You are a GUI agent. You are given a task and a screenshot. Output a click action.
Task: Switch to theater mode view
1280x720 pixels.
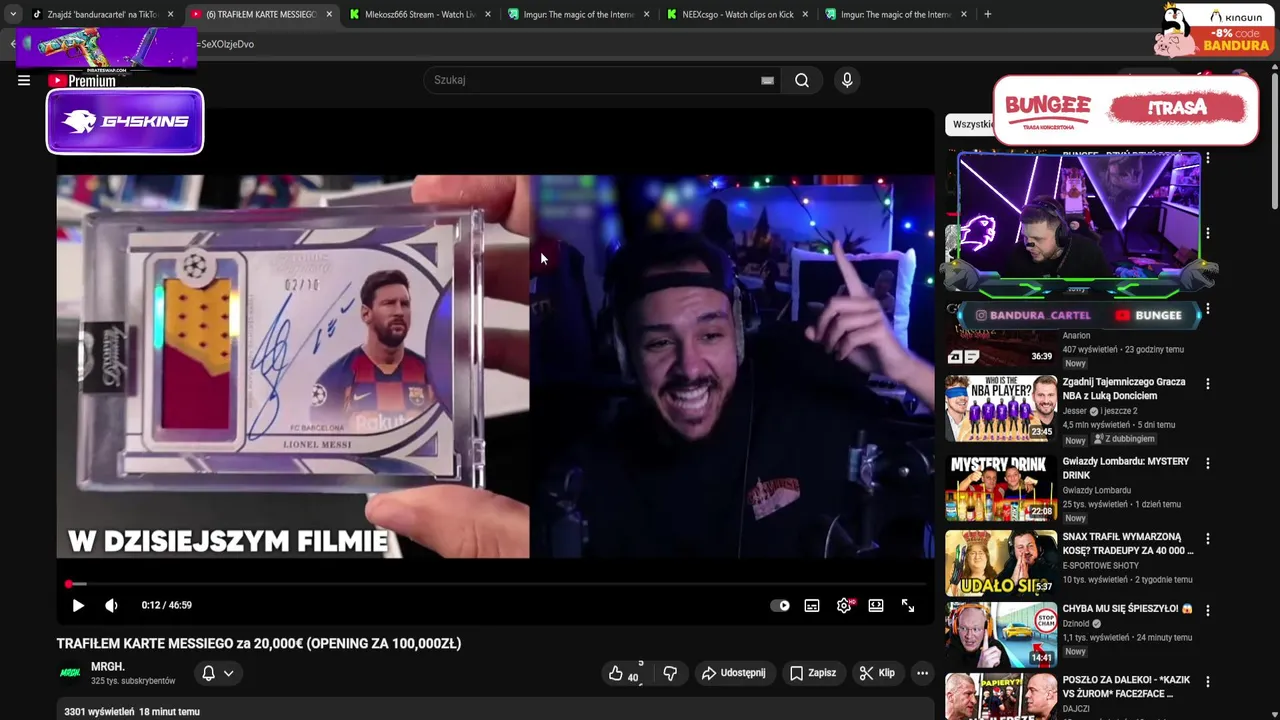coord(876,605)
